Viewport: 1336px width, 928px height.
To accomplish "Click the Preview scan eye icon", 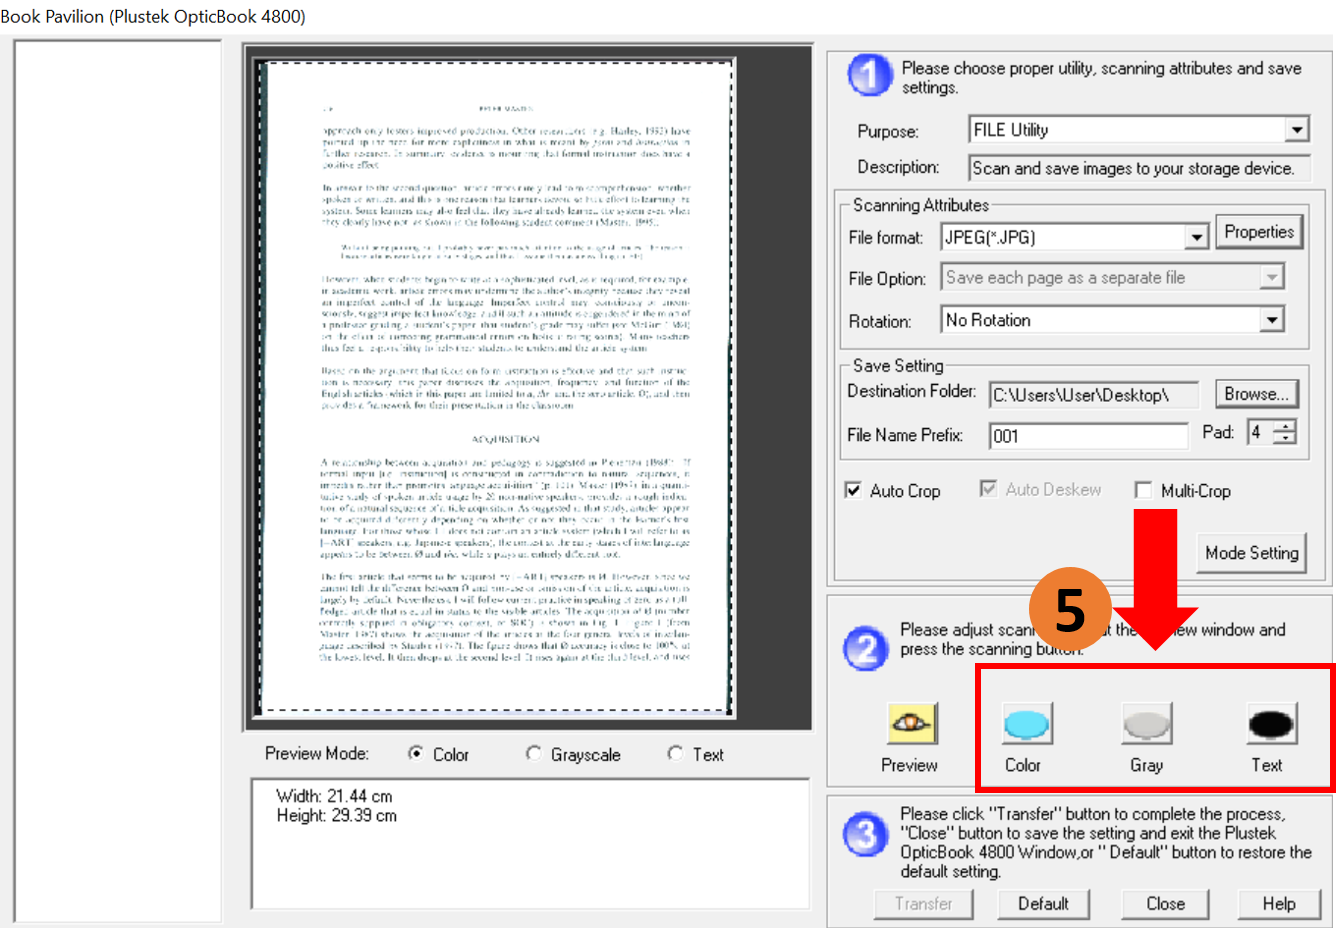I will click(x=911, y=723).
